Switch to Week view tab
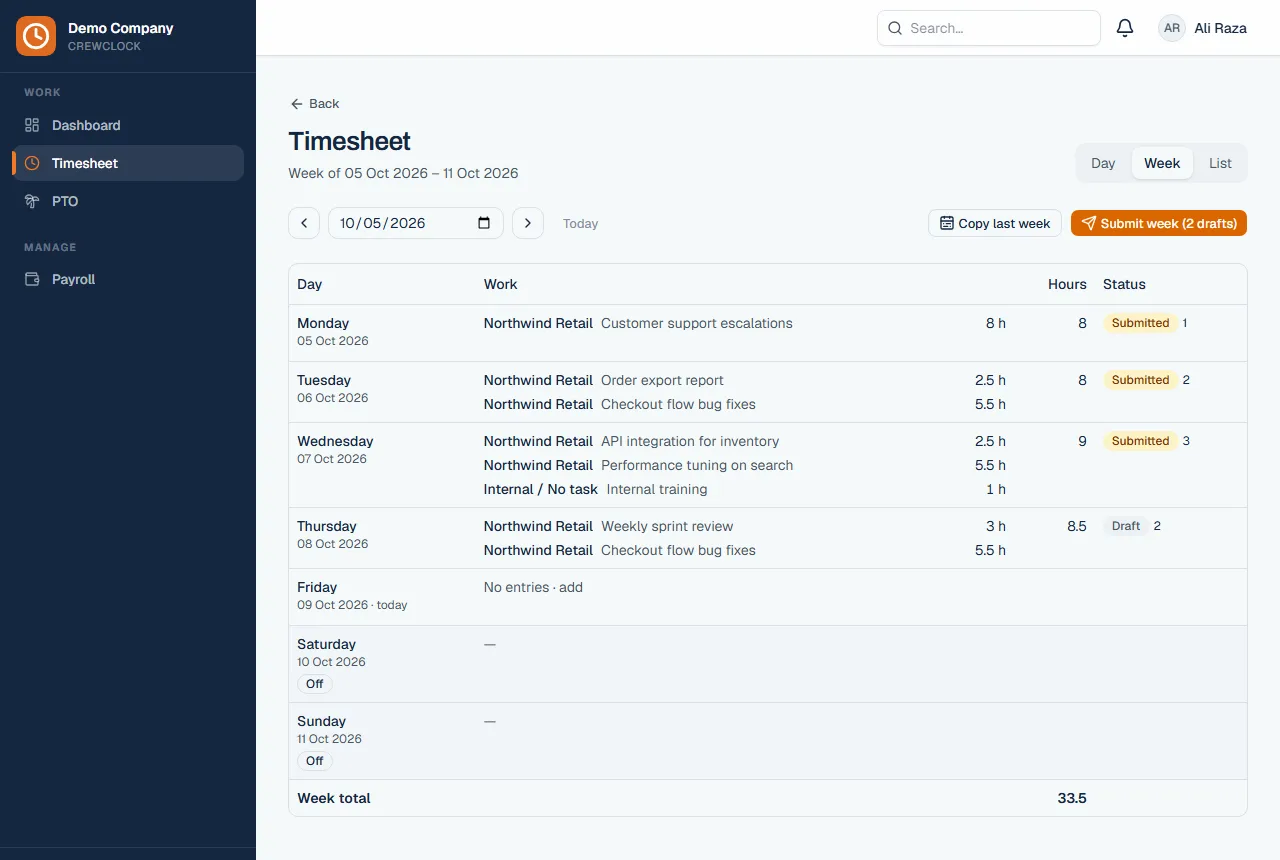1280x860 pixels. click(x=1162, y=163)
